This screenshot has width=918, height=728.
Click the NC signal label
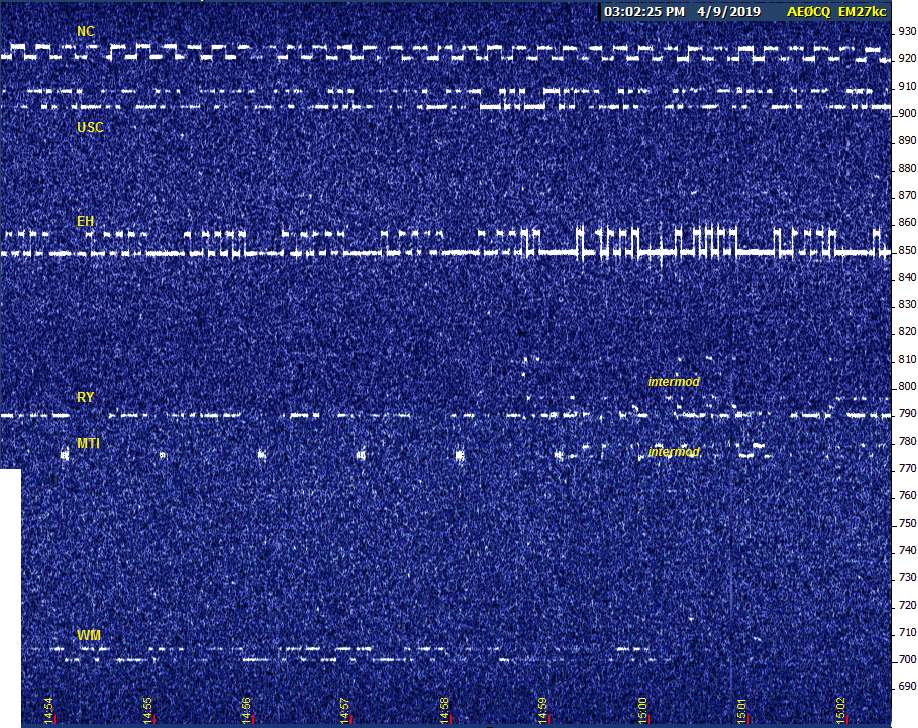[86, 32]
